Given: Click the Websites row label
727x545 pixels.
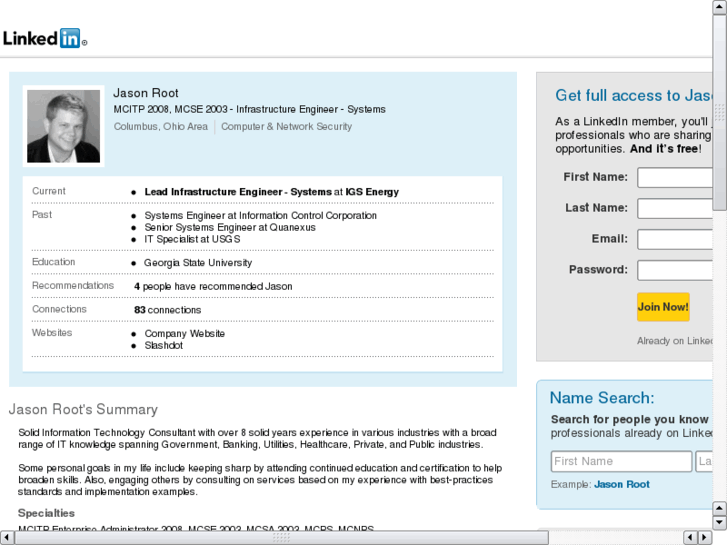Looking at the screenshot, I should (52, 333).
